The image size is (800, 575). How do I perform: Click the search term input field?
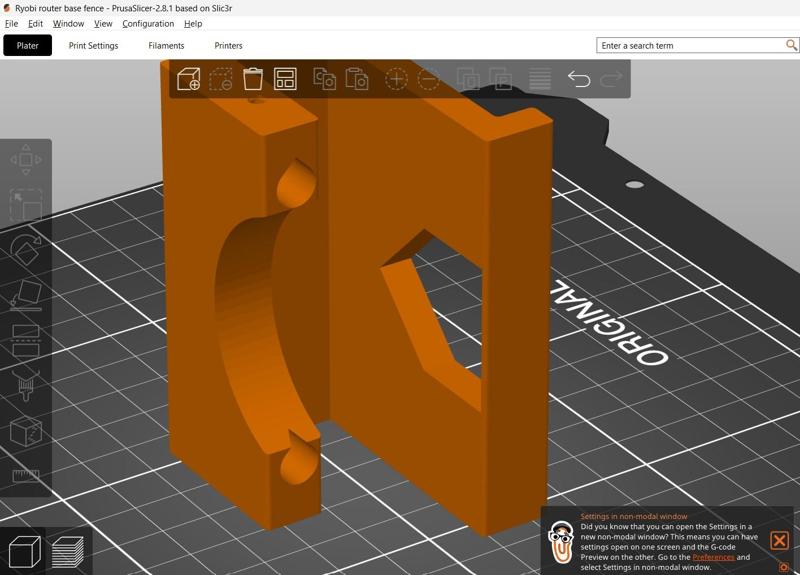(690, 45)
